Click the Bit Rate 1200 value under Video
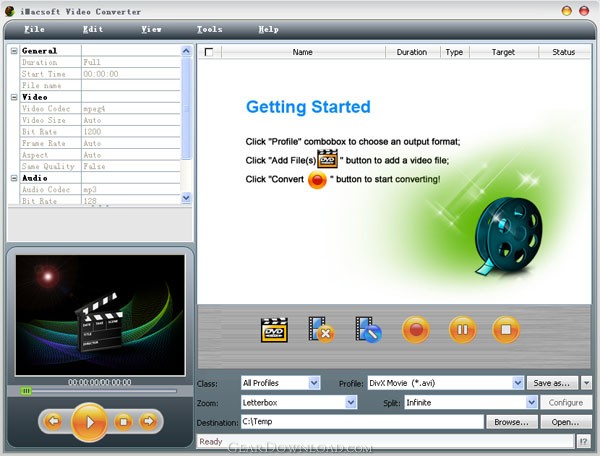600x456 pixels. [92, 132]
